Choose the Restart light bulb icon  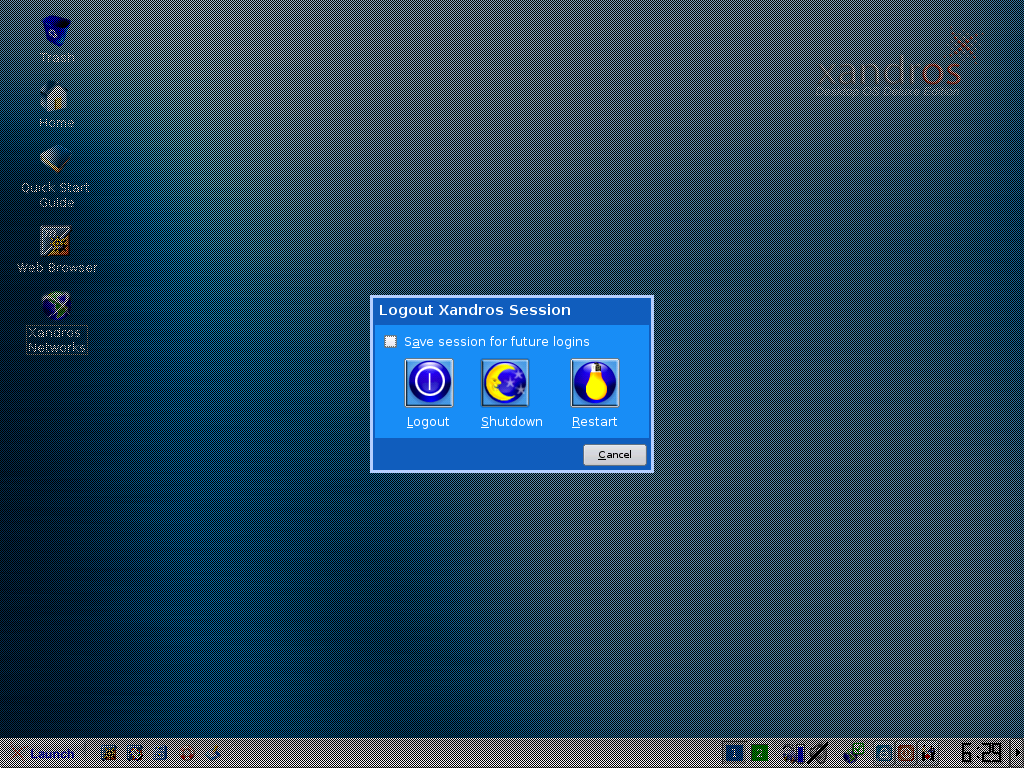coord(594,383)
